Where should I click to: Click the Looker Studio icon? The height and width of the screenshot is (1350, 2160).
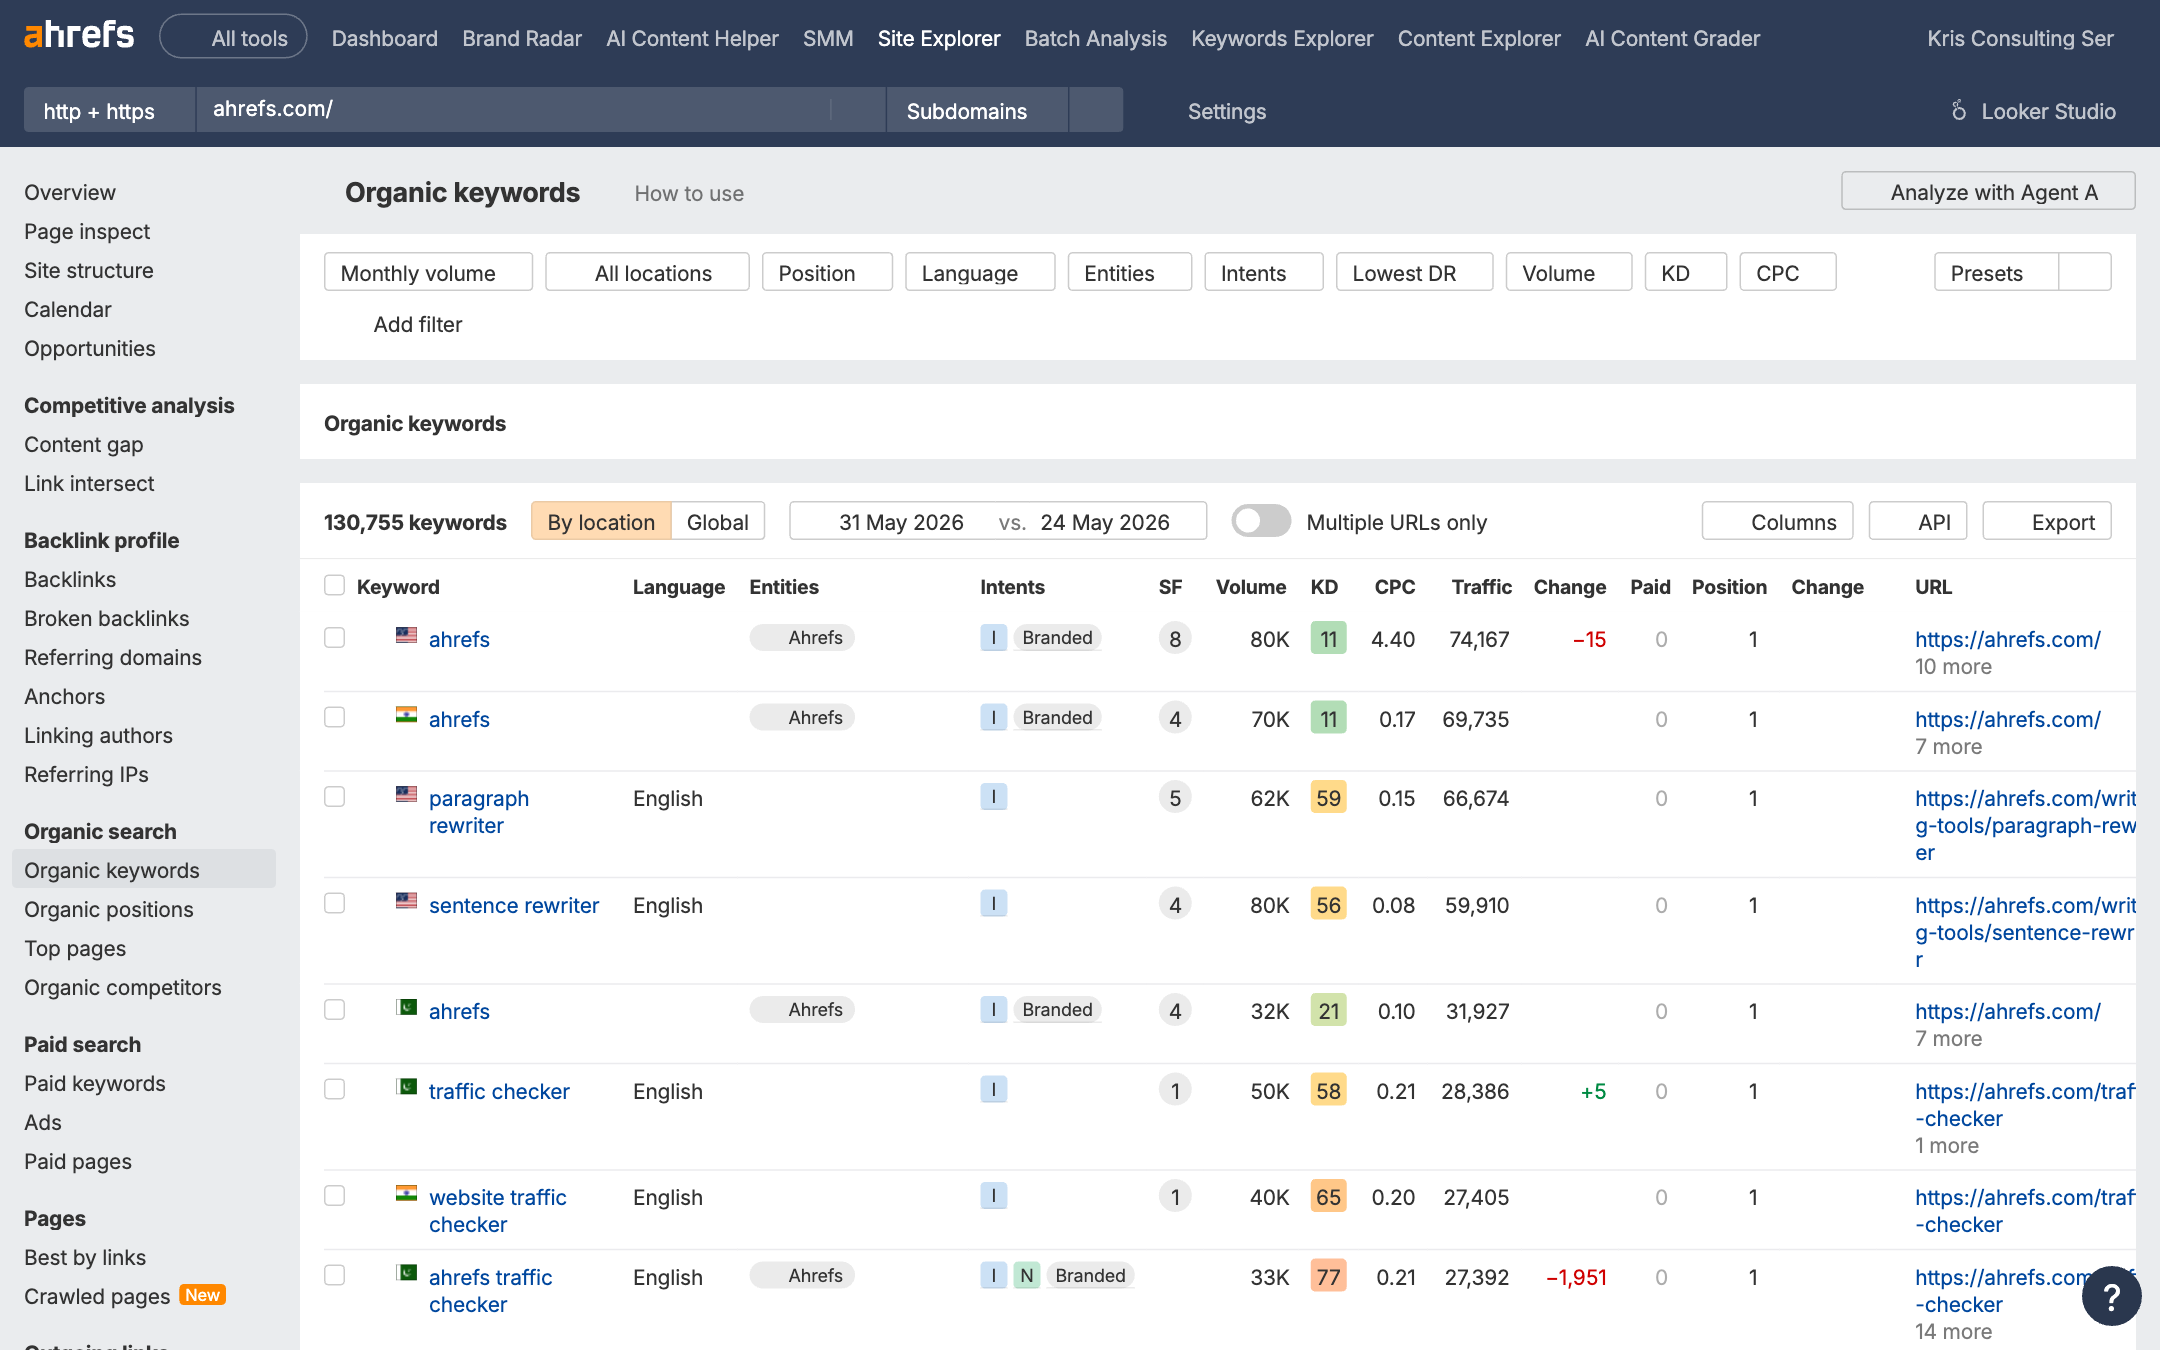(1959, 111)
